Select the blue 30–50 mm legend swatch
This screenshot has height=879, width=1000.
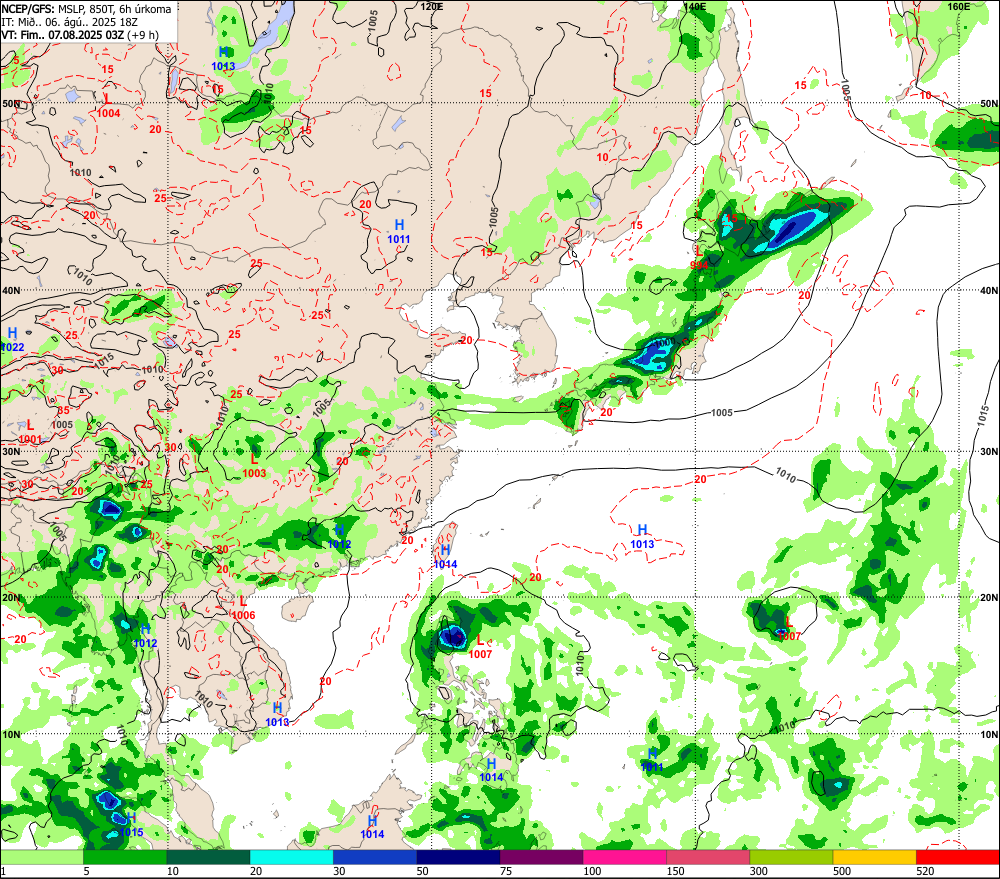(375, 857)
